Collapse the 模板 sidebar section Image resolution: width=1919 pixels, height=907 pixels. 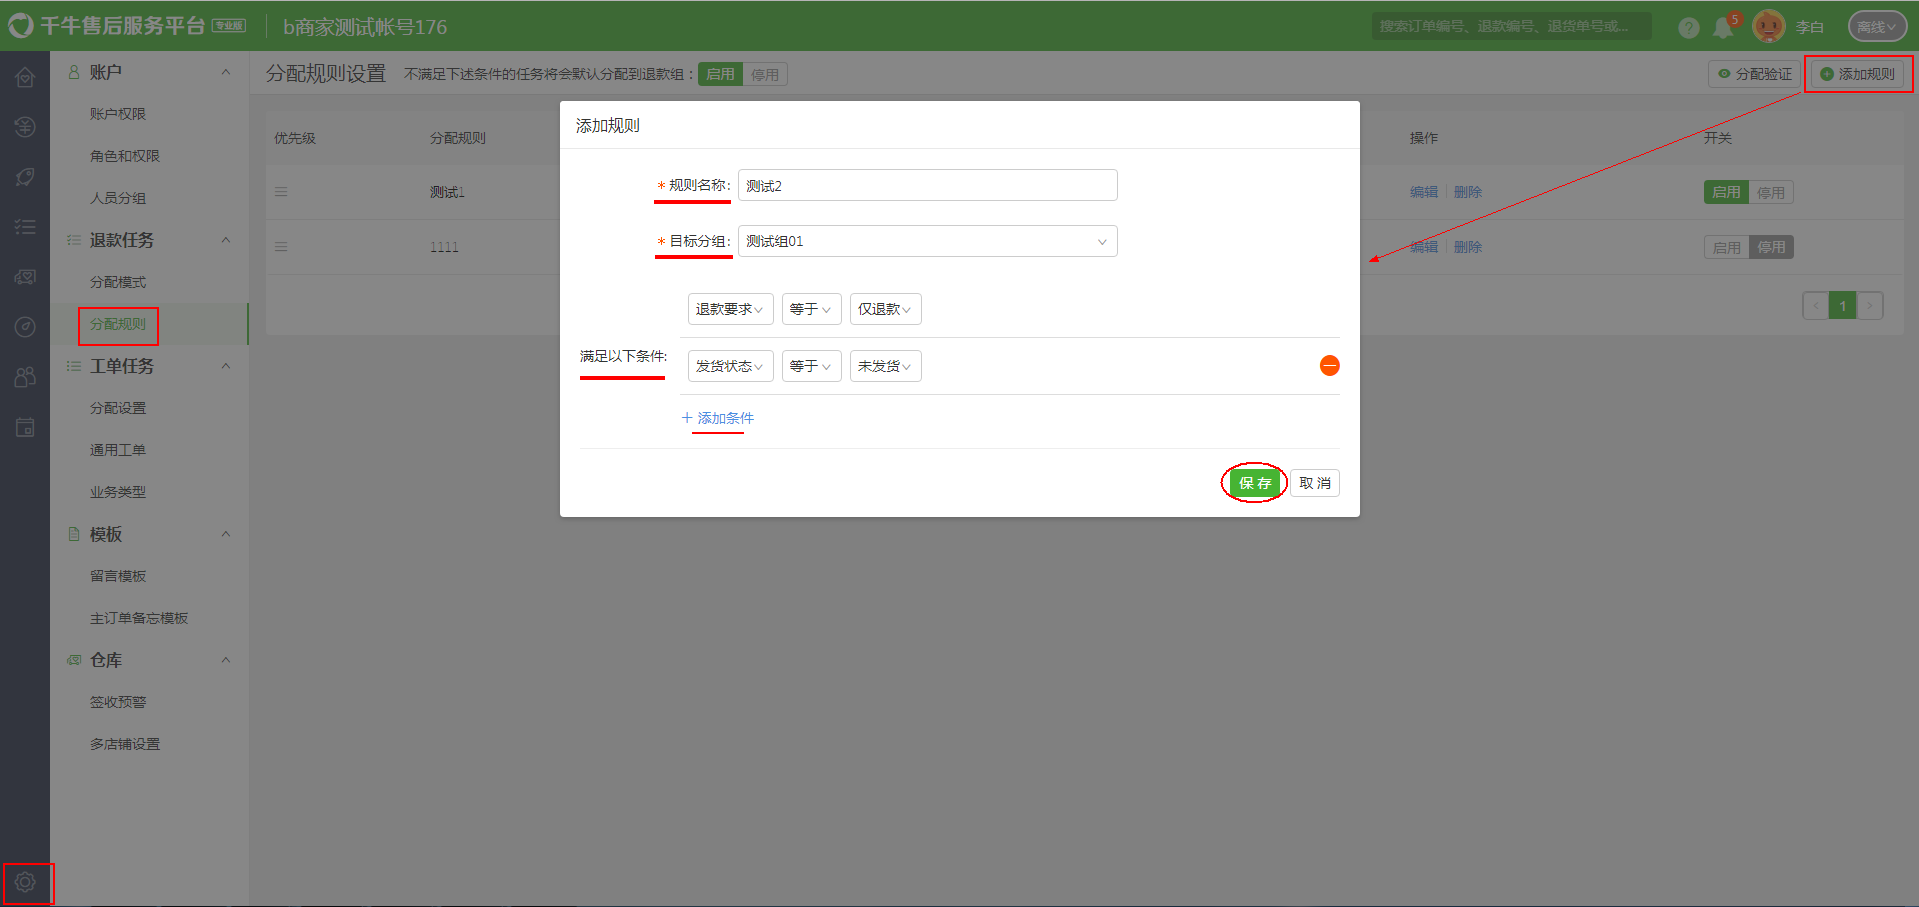226,534
